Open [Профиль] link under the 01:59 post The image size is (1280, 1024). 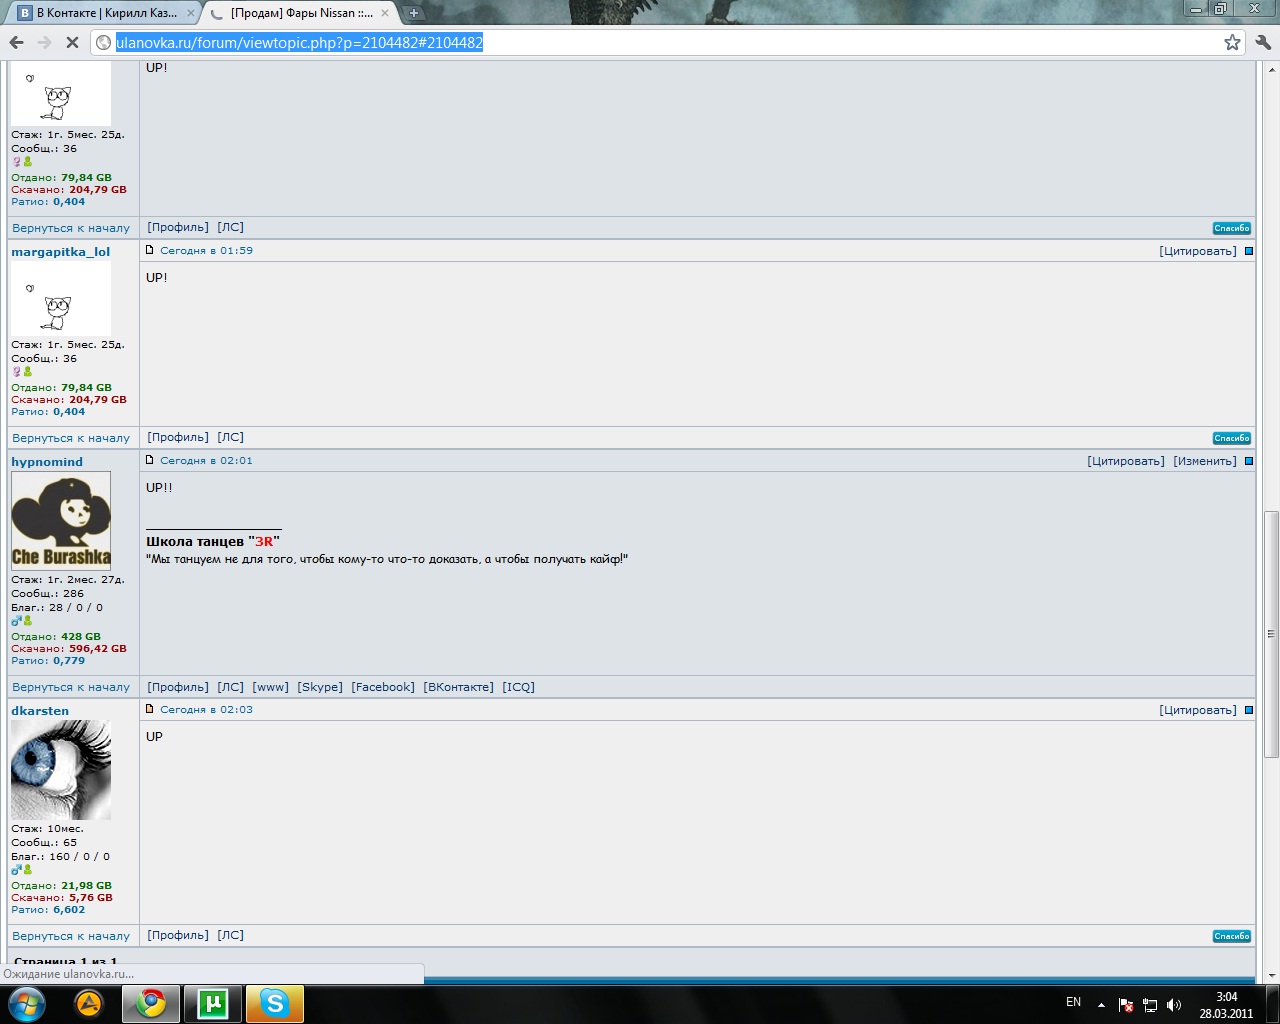(178, 437)
